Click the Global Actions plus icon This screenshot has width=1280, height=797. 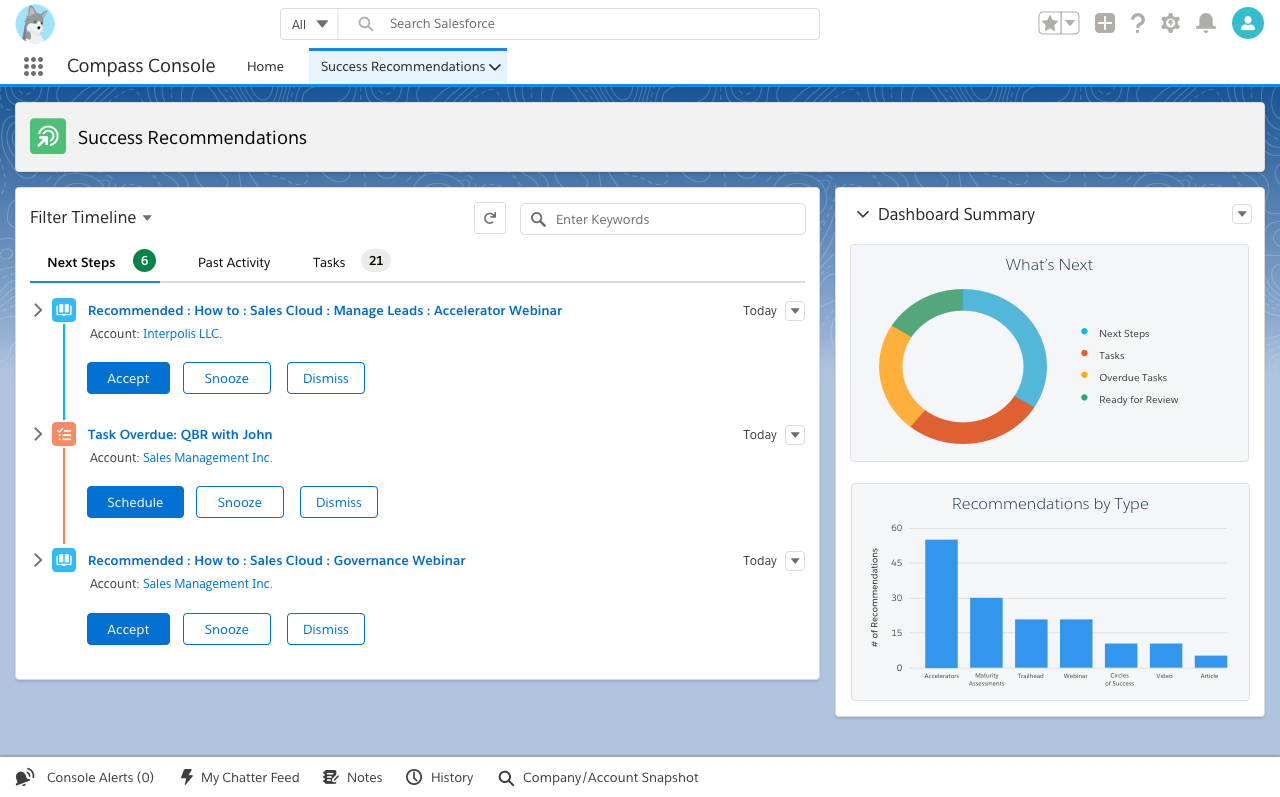(x=1104, y=23)
